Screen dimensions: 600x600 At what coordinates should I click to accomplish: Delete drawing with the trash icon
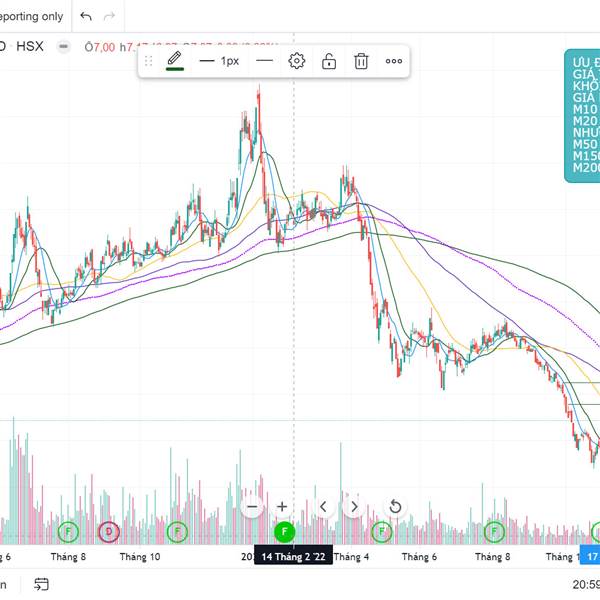coord(361,61)
